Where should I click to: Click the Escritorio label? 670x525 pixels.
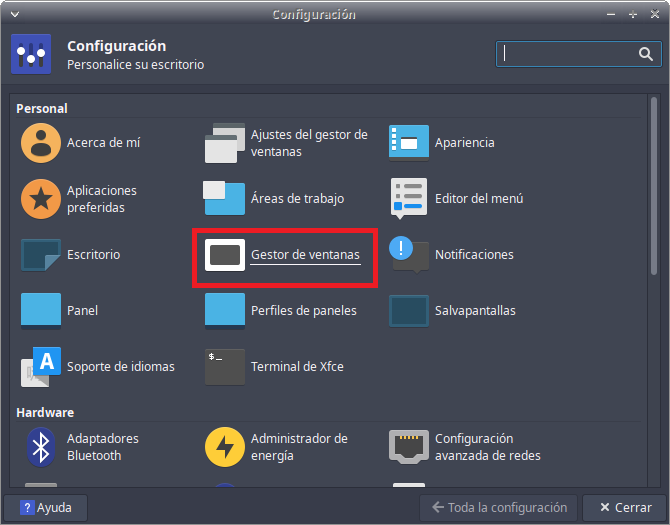94,255
